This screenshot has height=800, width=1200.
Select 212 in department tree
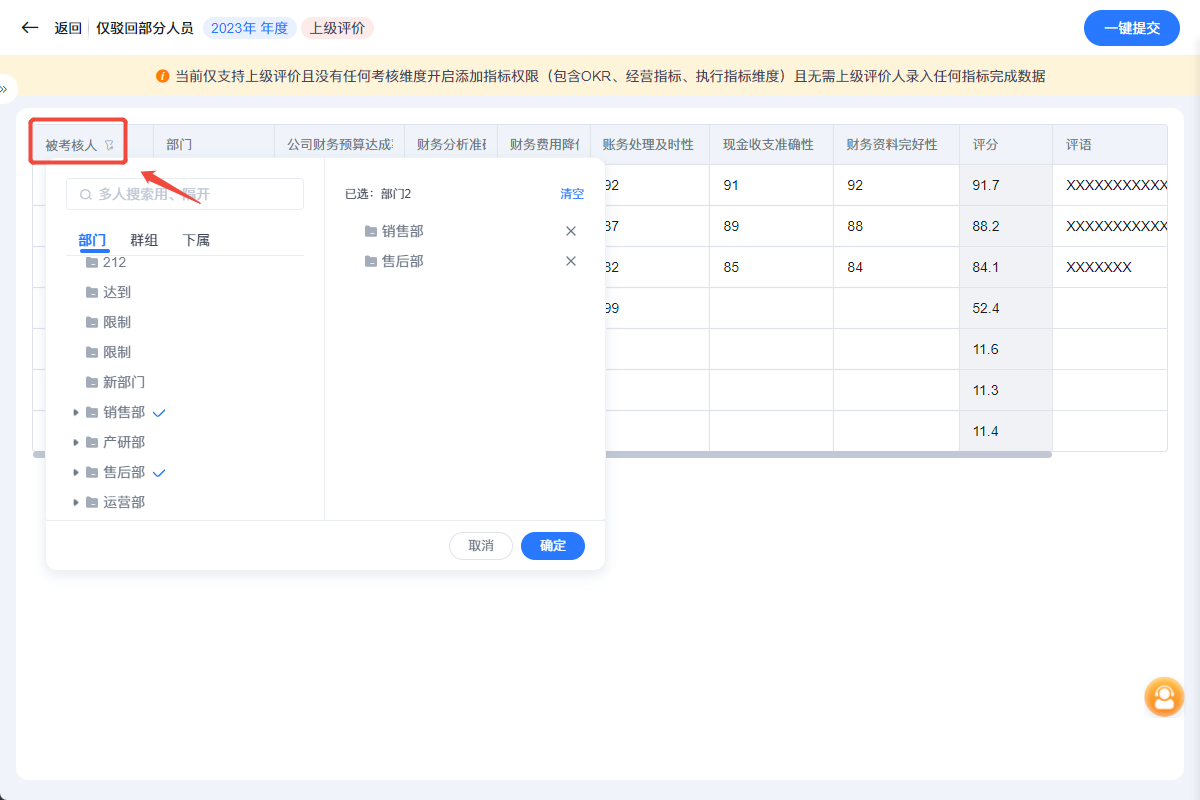pyautogui.click(x=114, y=262)
